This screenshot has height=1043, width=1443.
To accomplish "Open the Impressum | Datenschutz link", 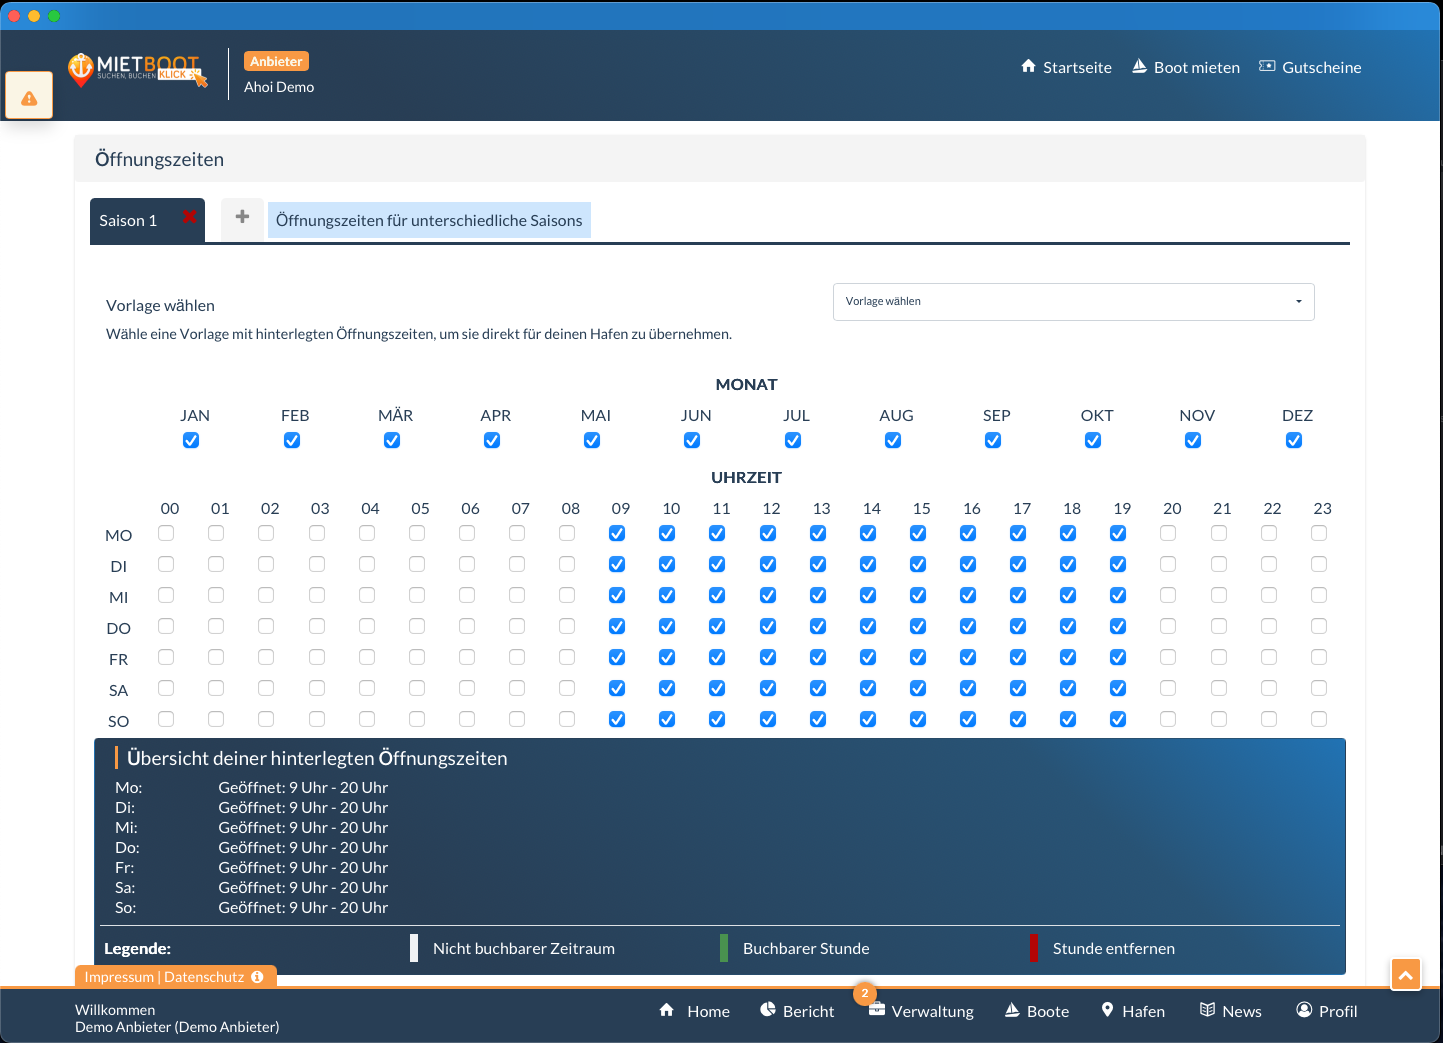I will coord(164,977).
